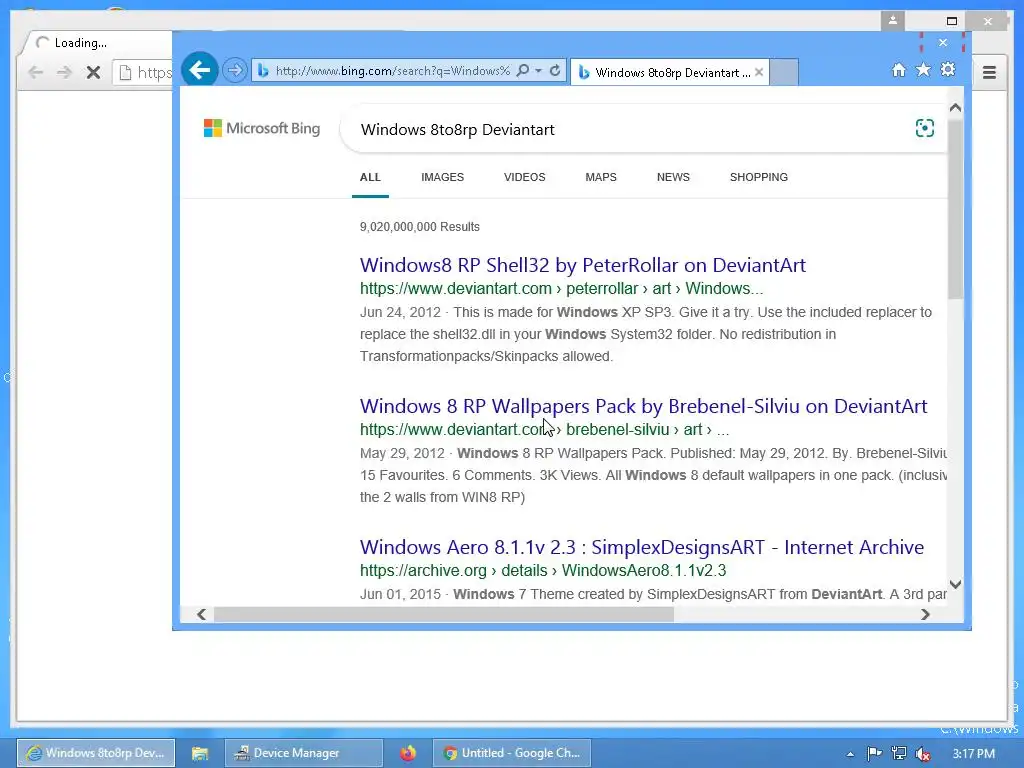1024x768 pixels.
Task: Show hidden tray icons arrow
Action: (850, 754)
